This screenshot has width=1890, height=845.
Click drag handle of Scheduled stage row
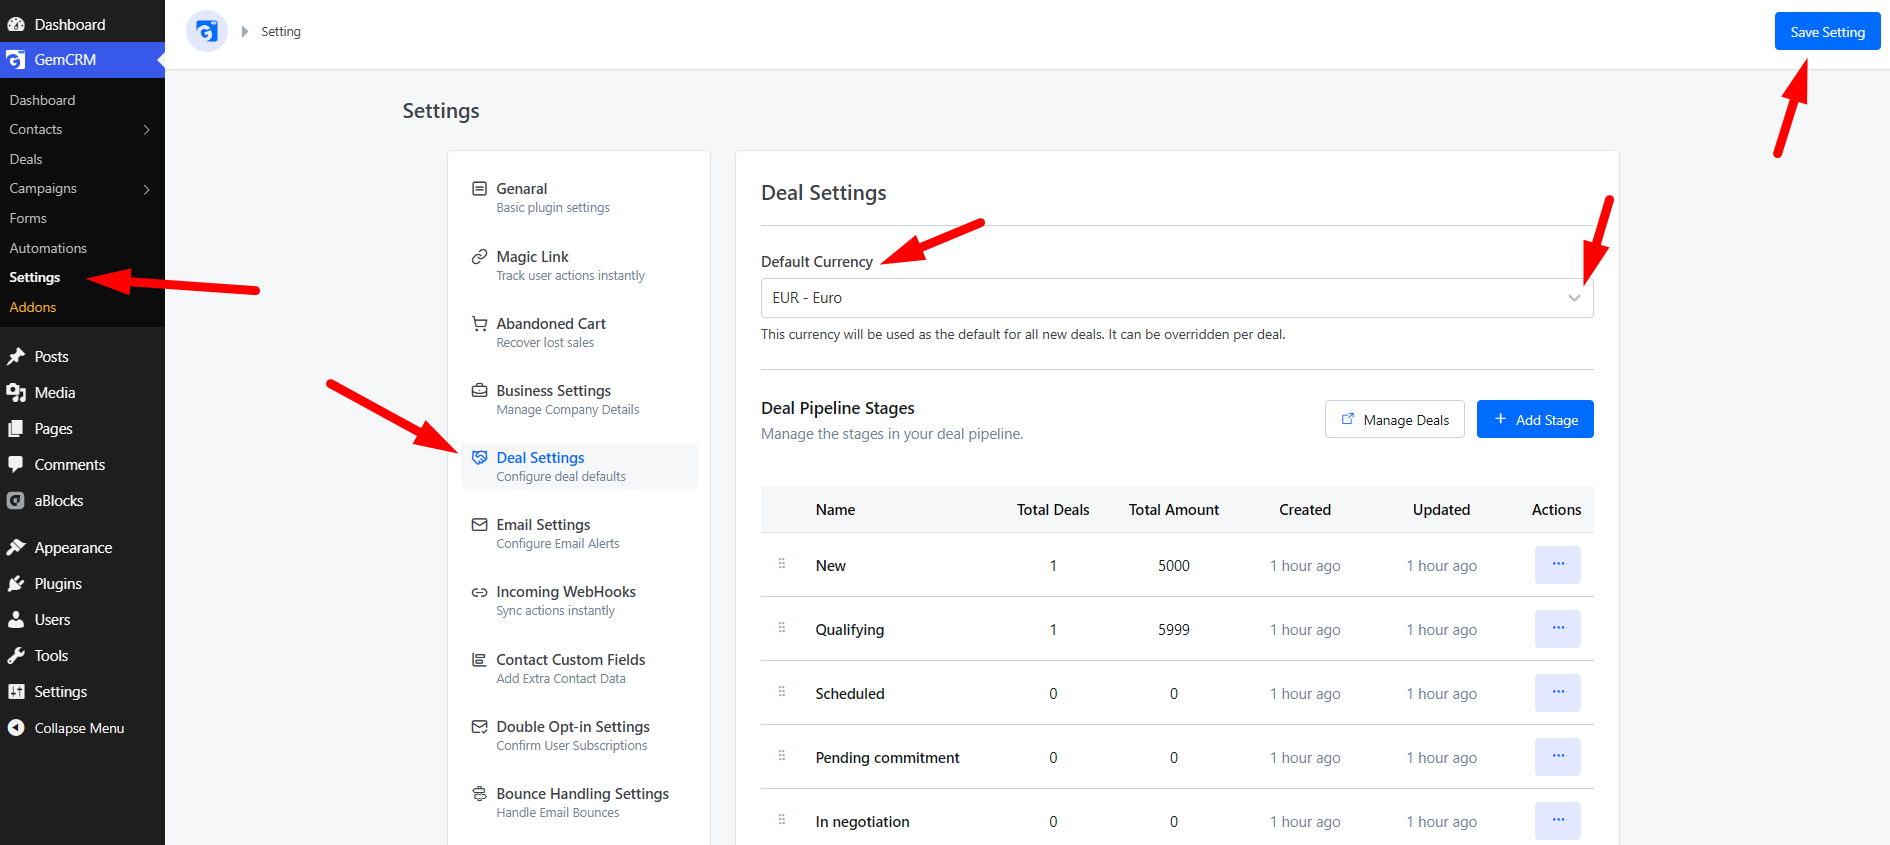pyautogui.click(x=782, y=692)
